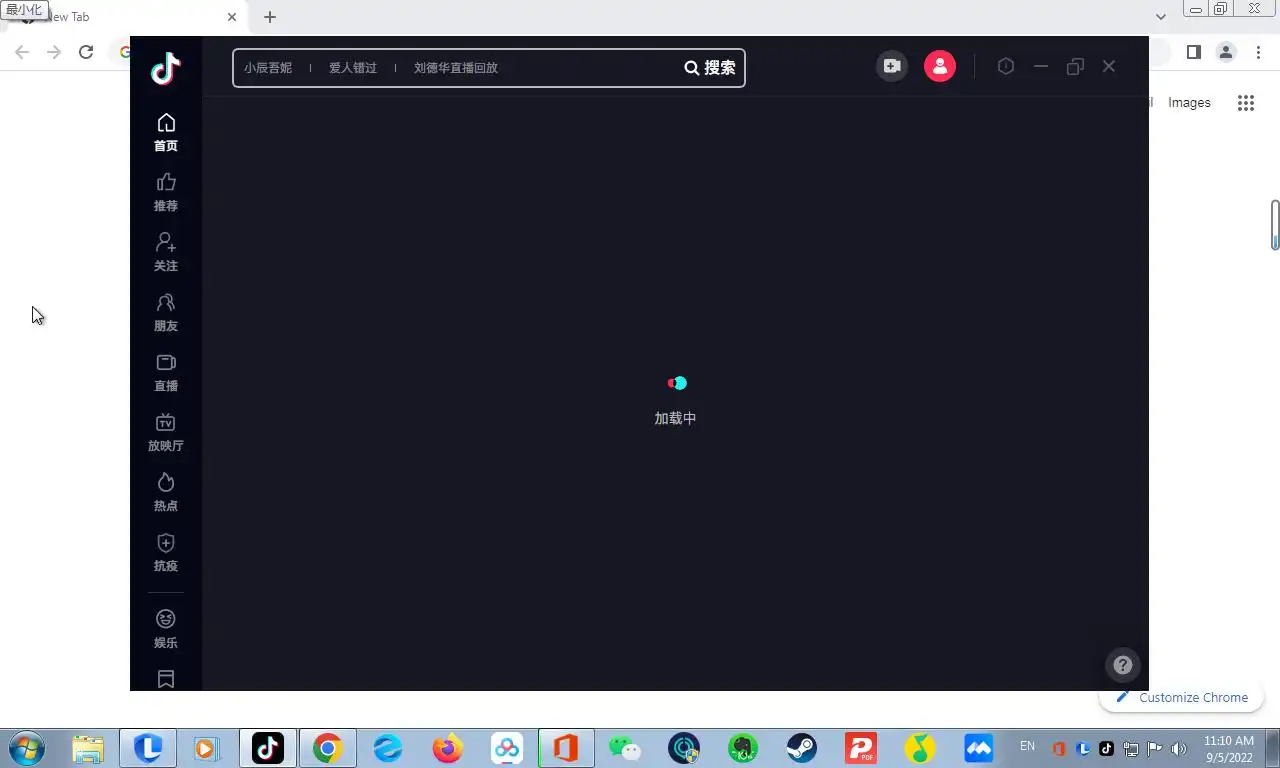Click the upload video camera icon
1280x768 pixels.
[892, 66]
